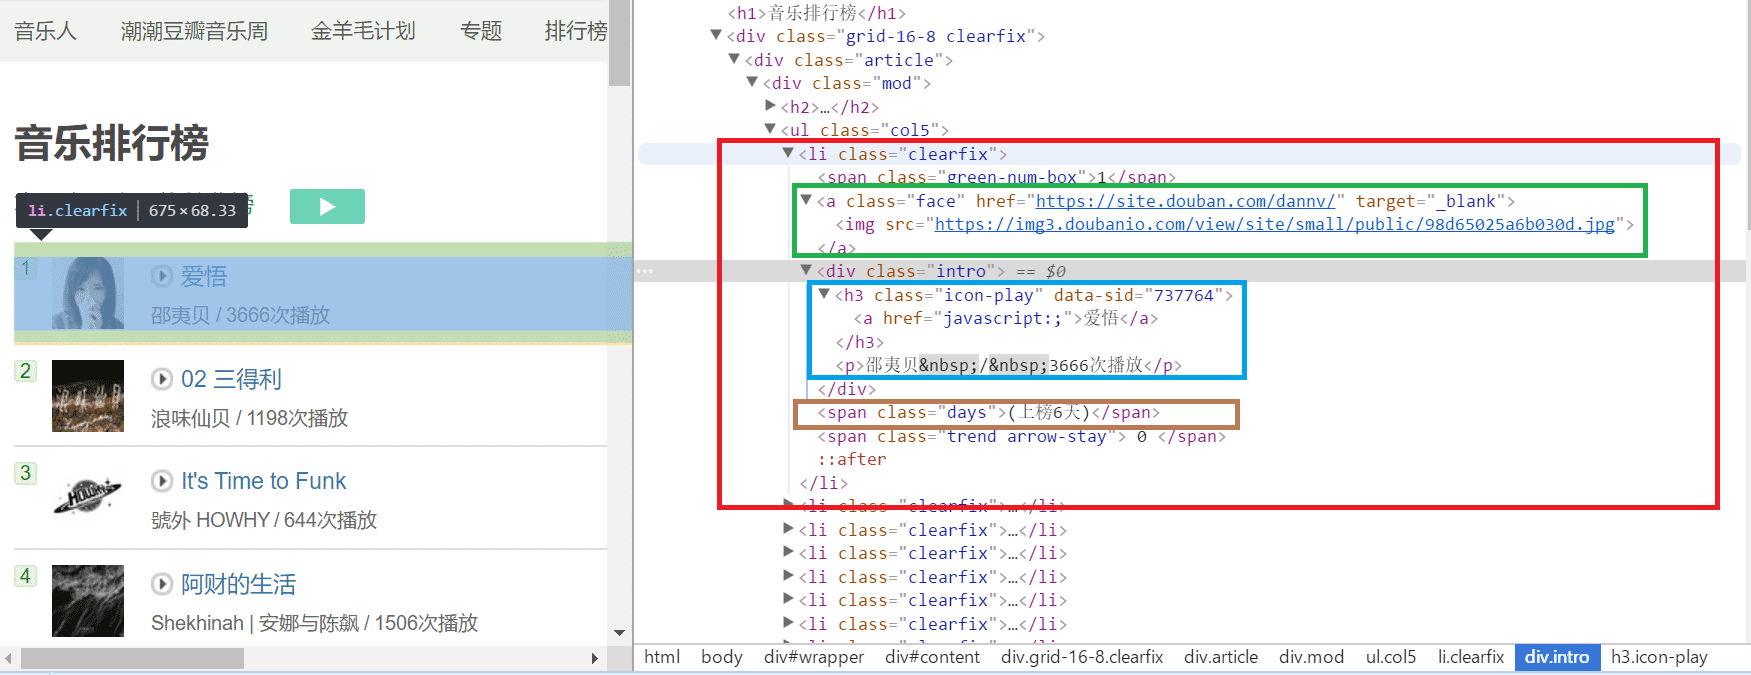The height and width of the screenshot is (675, 1751).
Task: Click the horizontal scrollbar left arrow
Action: (9, 659)
